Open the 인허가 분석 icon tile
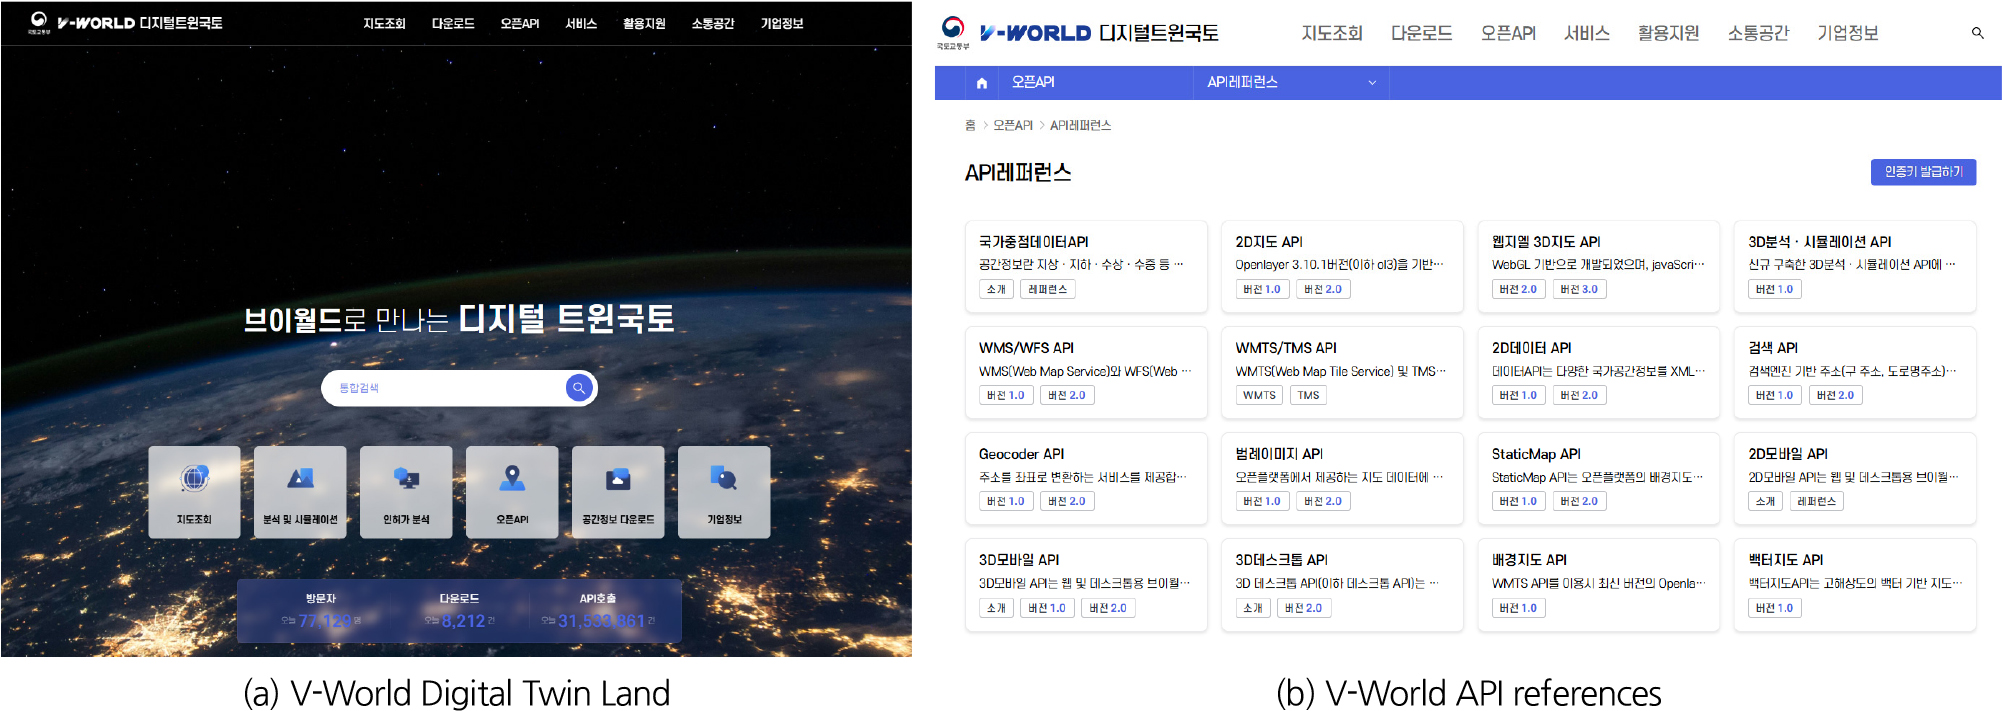The image size is (2002, 711). tap(406, 491)
